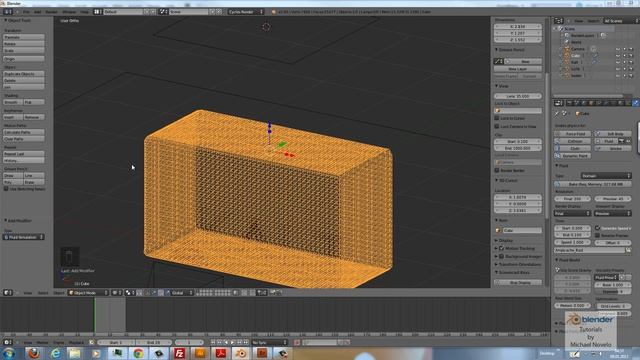
Task: Toggle Reverse Frames checkbox
Action: pos(598,235)
